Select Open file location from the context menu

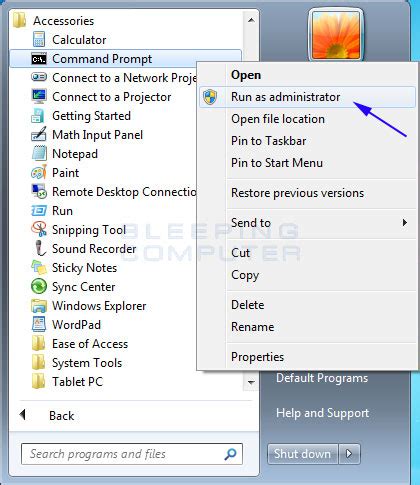[278, 119]
